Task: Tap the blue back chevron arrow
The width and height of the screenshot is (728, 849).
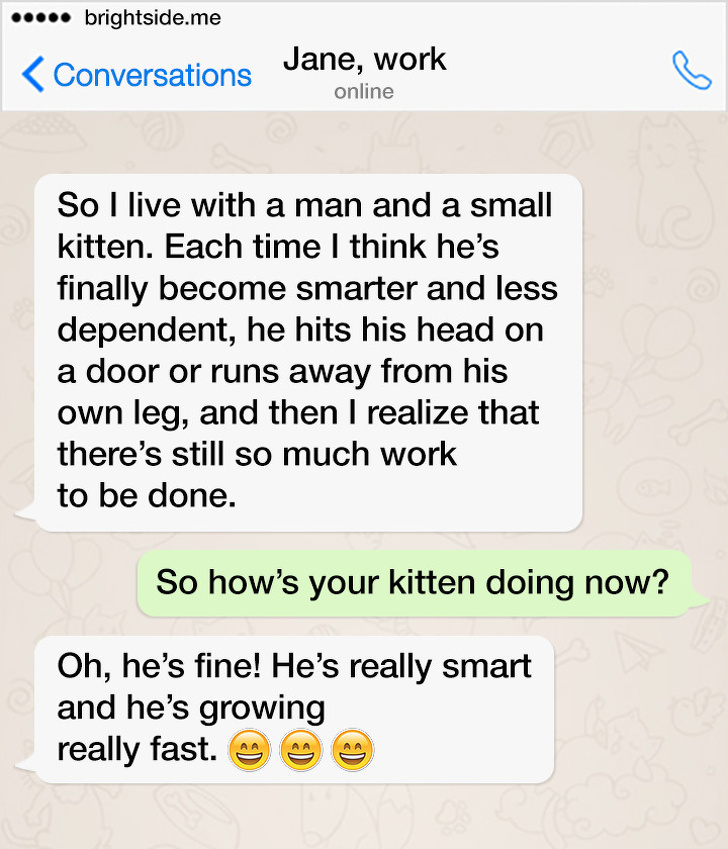Action: [x=32, y=74]
